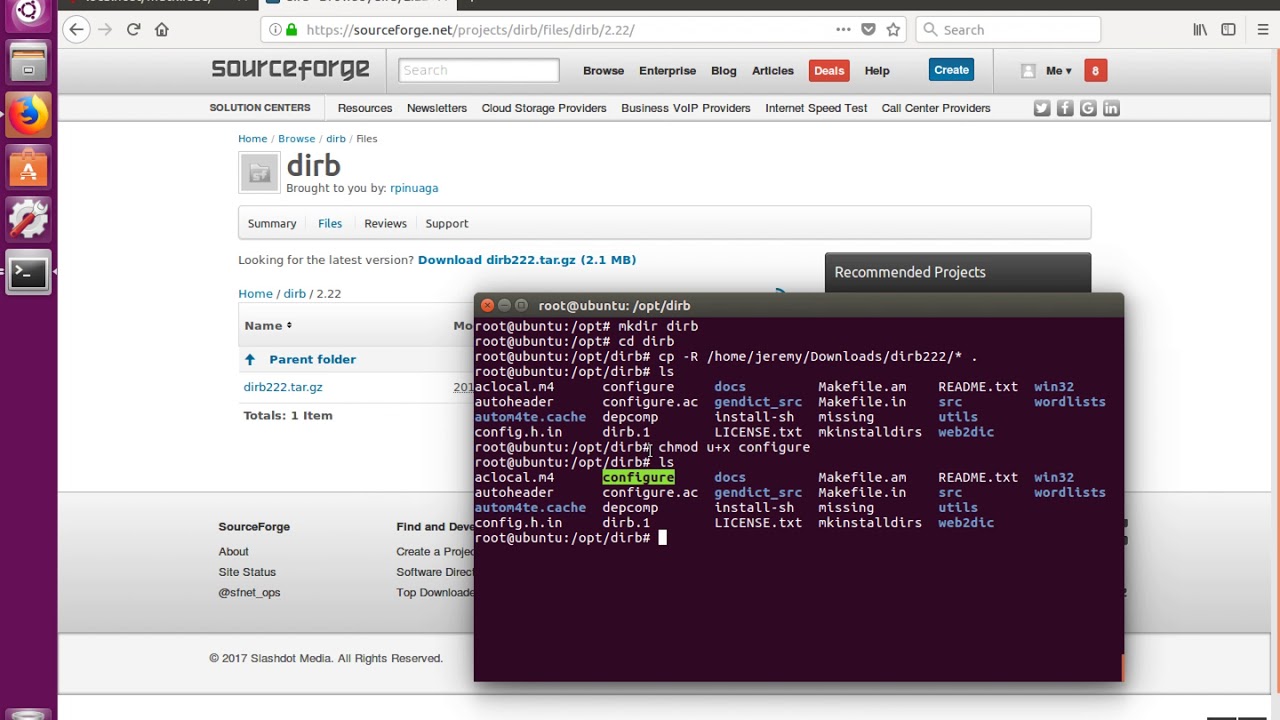Screen dimensions: 1280x720
Task: Open the Me account dropdown
Action: click(1059, 71)
